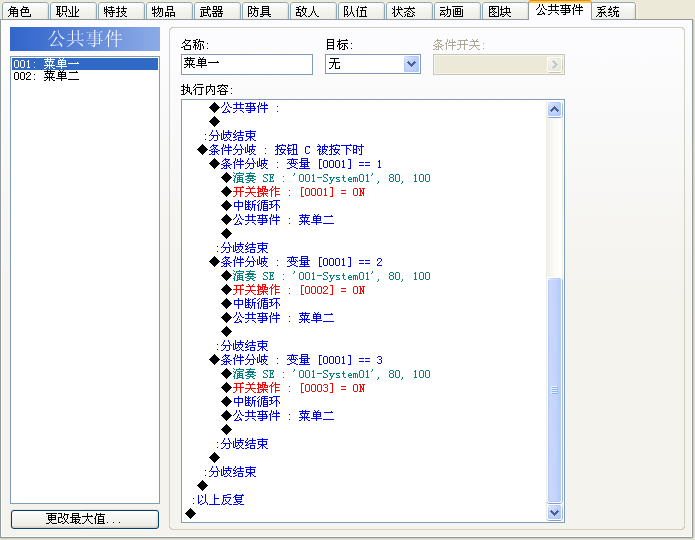Select common event 002: 菜单二
Viewport: 695px width, 540px height.
coord(85,76)
